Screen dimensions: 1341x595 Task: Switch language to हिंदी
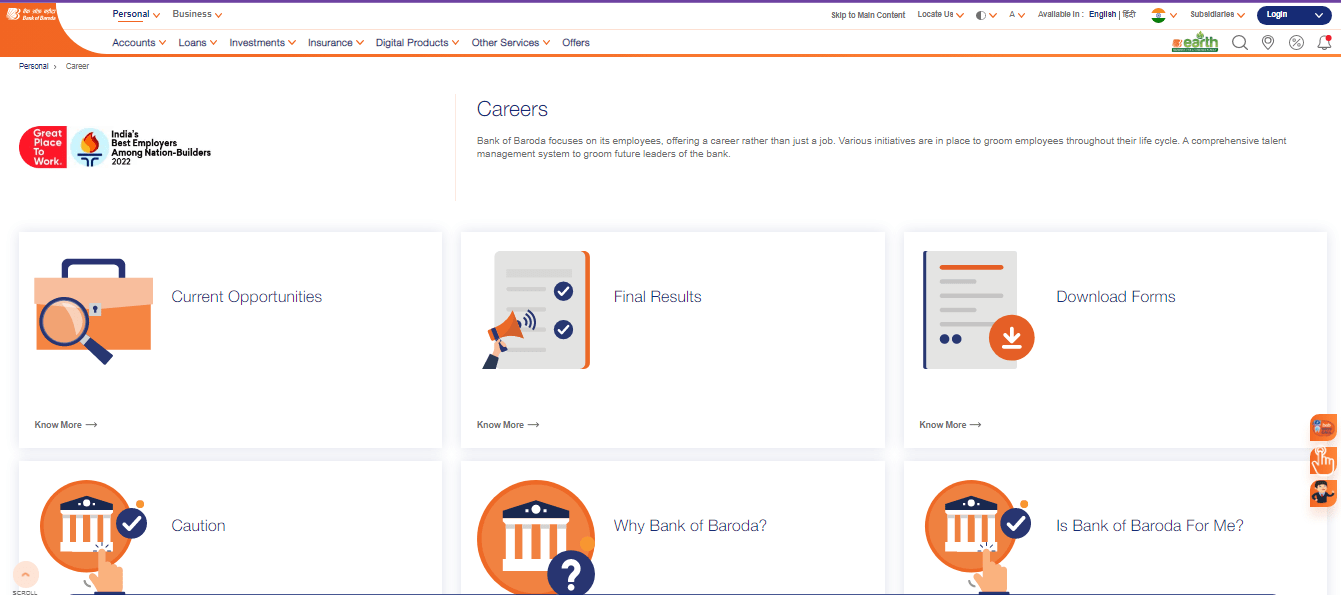(x=1129, y=14)
